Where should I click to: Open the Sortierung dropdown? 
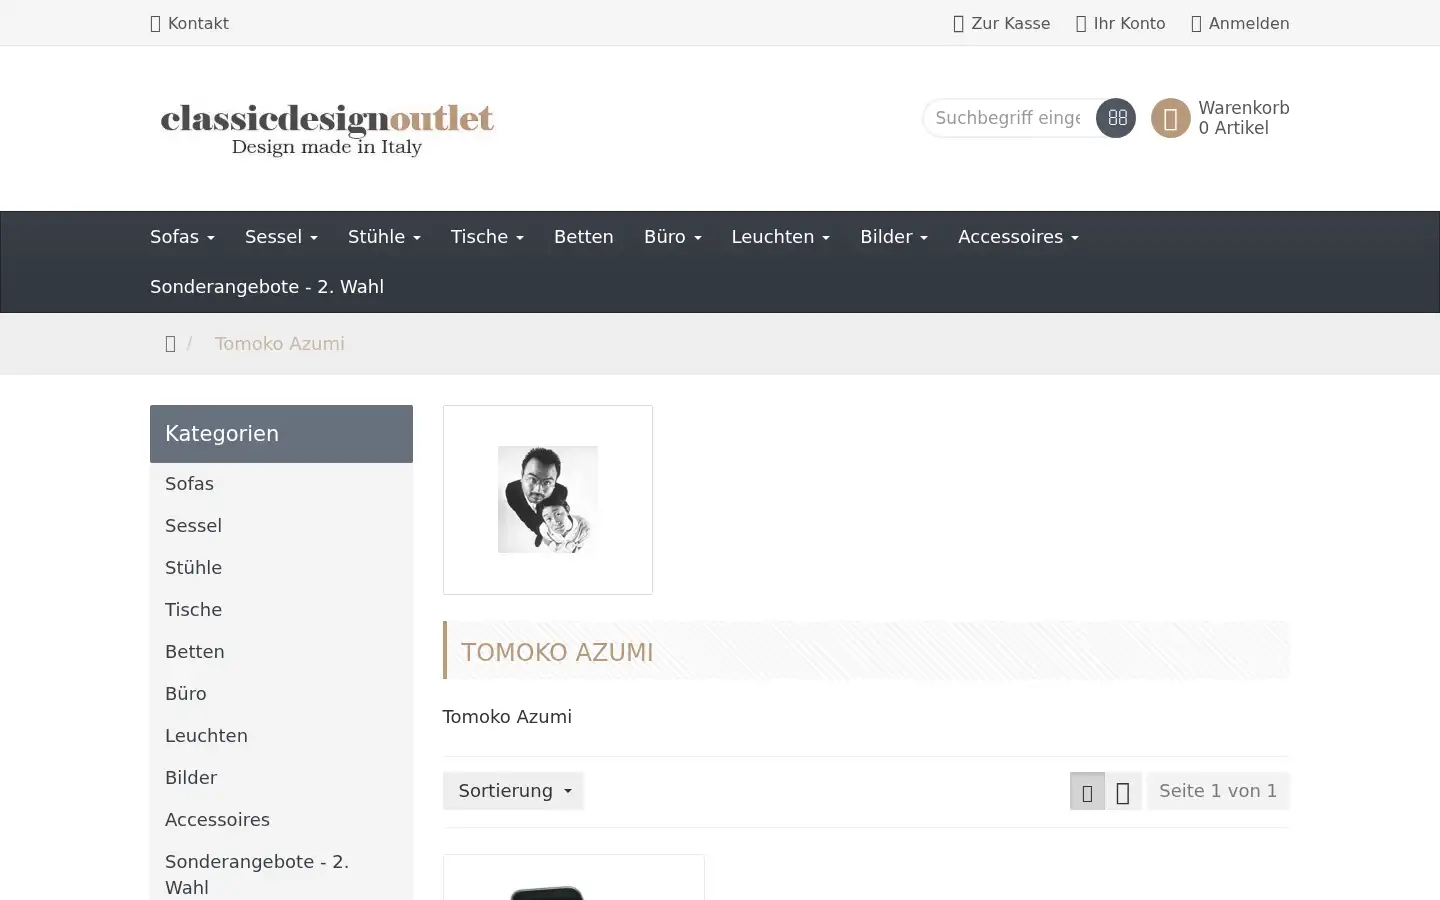[513, 791]
